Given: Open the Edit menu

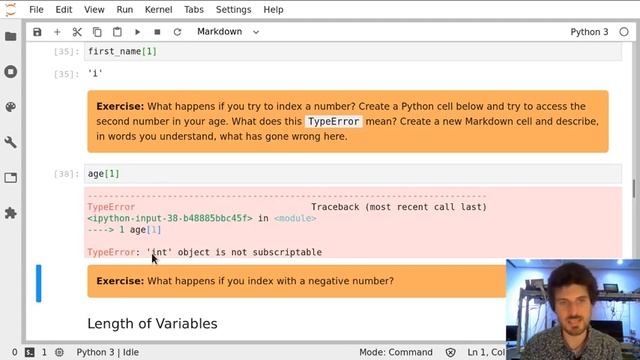Looking at the screenshot, I should pyautogui.click(x=64, y=10).
